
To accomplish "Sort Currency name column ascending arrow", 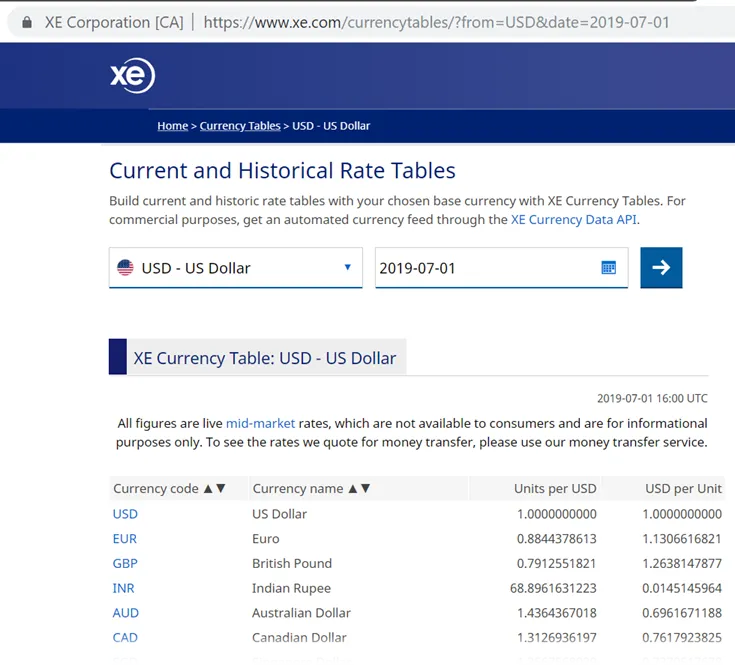I will (353, 488).
